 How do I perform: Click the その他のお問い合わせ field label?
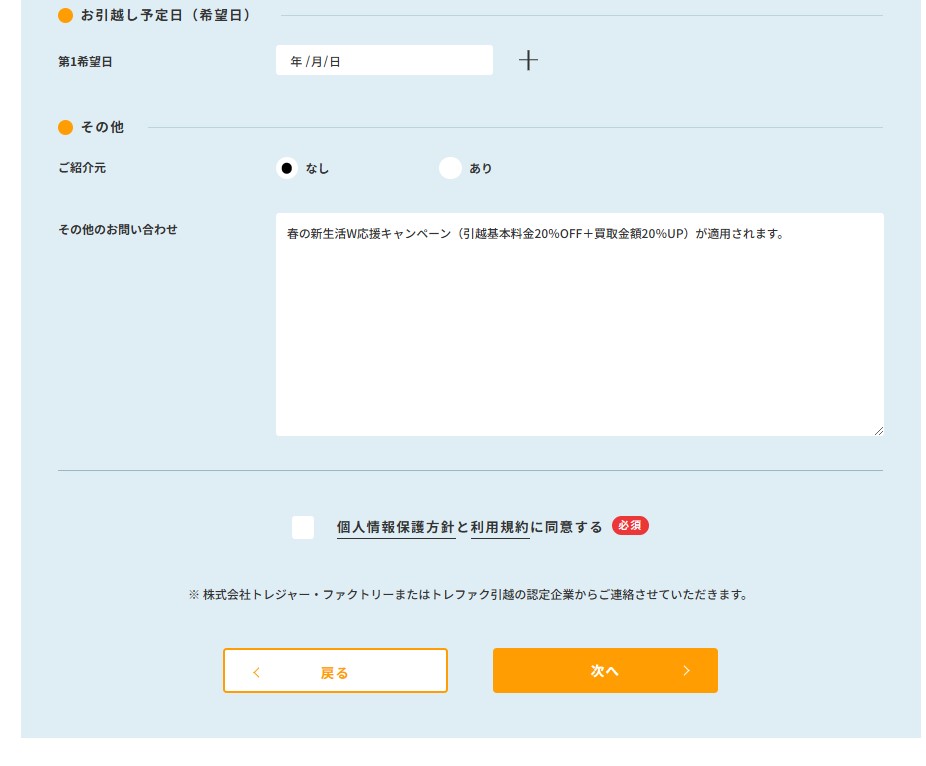click(118, 230)
